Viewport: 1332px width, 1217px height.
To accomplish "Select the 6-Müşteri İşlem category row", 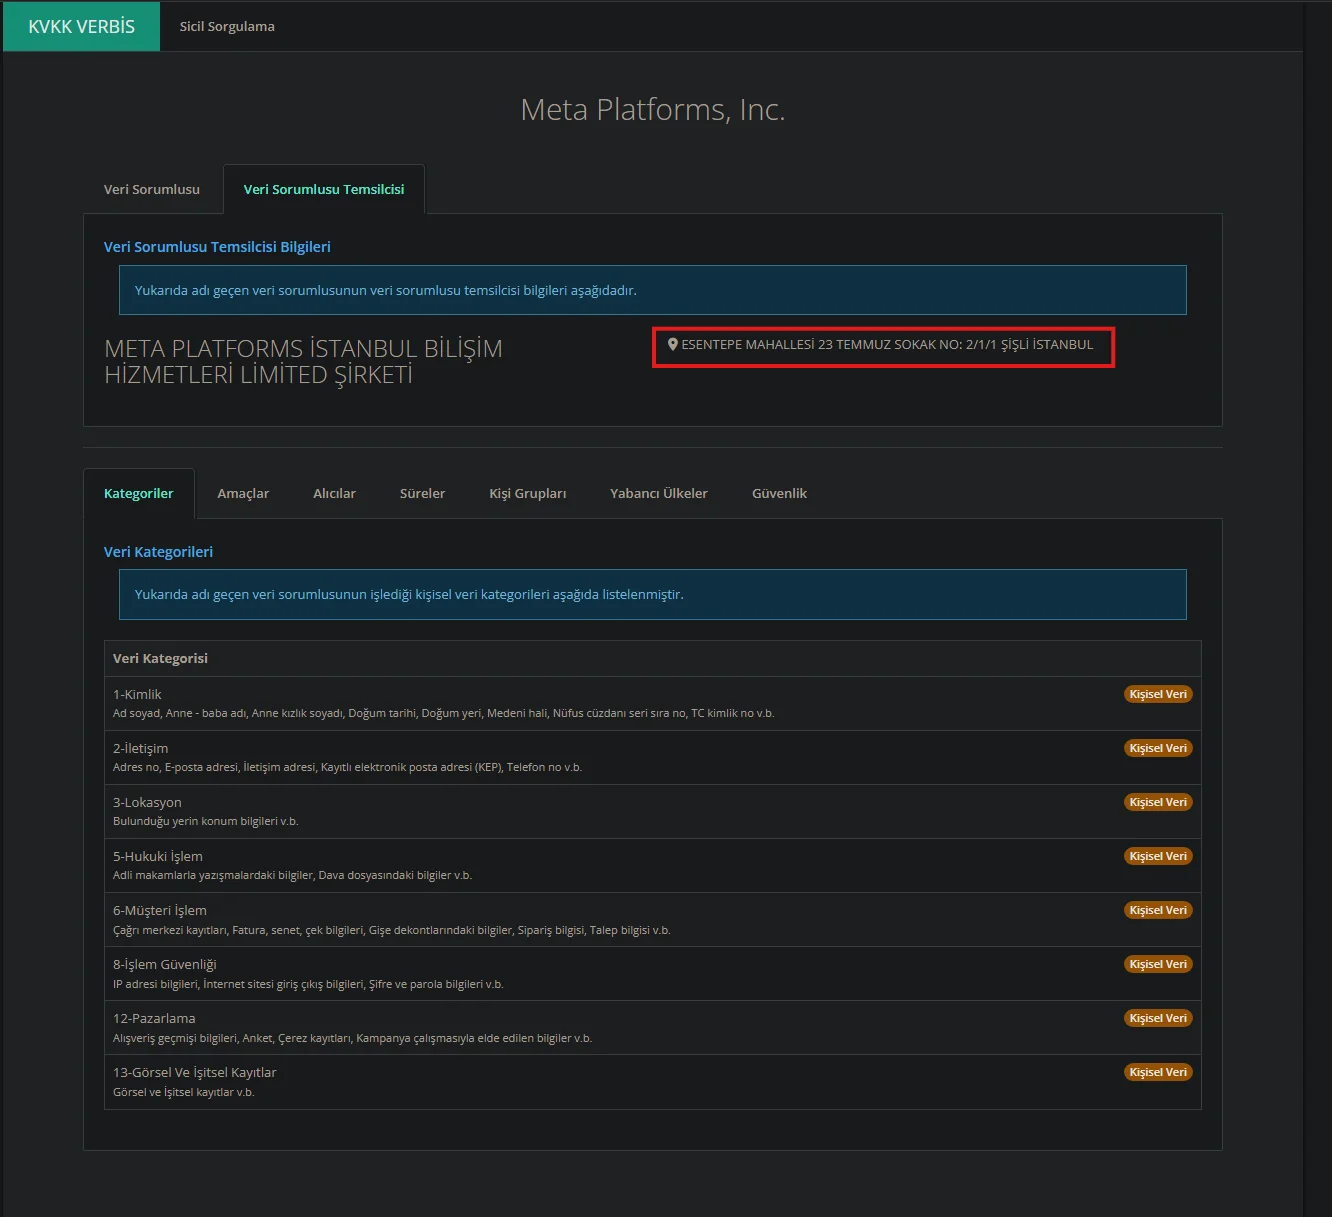I will (x=653, y=919).
